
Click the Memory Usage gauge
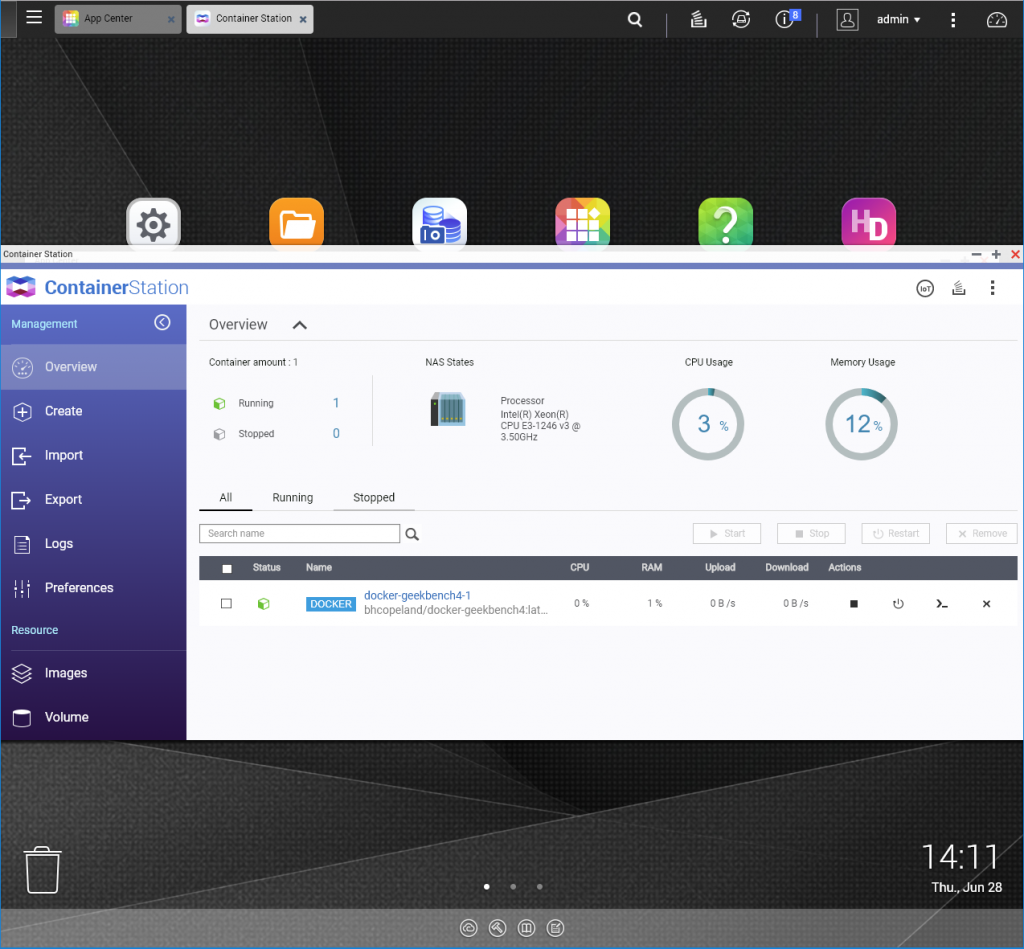[x=861, y=424]
